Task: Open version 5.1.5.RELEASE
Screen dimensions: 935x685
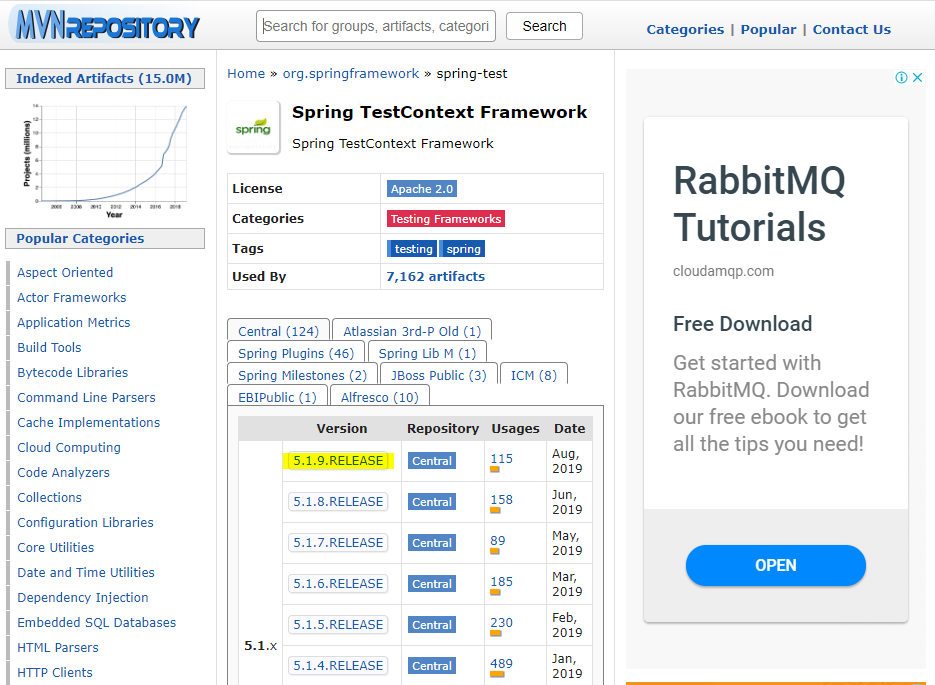Action: click(338, 624)
